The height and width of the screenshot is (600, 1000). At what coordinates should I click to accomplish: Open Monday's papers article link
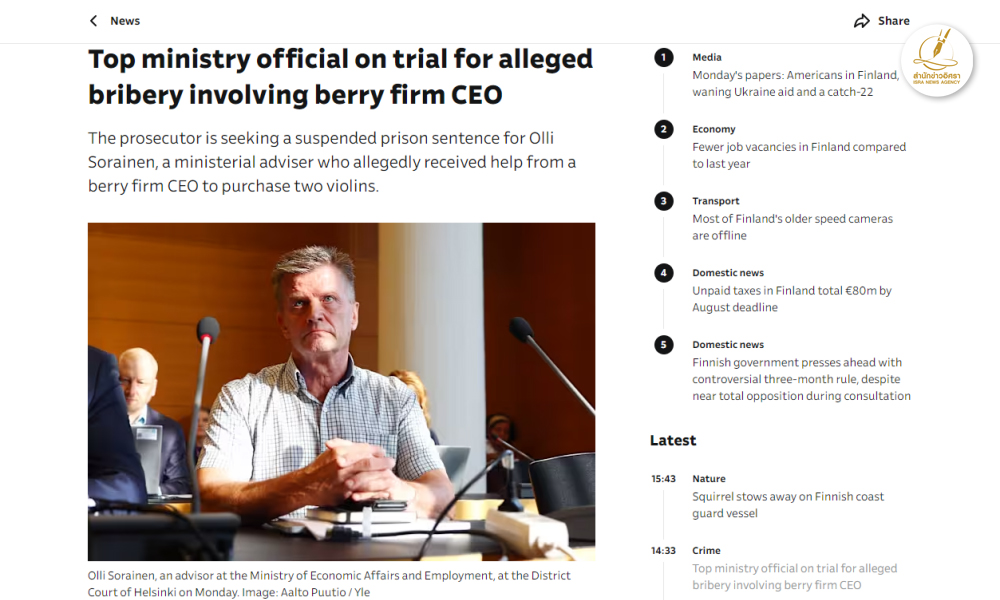click(x=795, y=84)
